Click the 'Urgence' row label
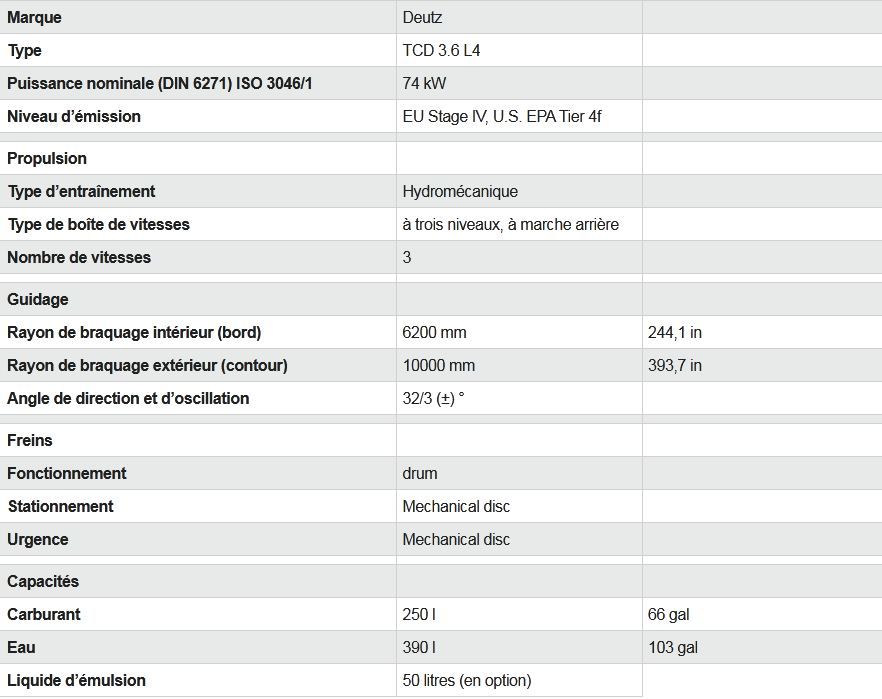Viewport: 882px width, 699px height. tap(38, 539)
